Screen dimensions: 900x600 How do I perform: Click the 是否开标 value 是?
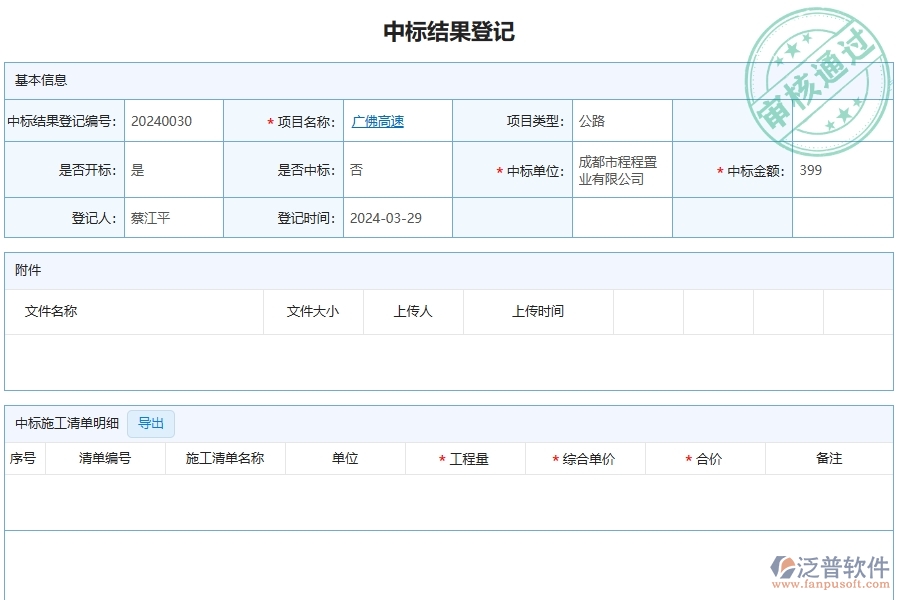point(138,169)
